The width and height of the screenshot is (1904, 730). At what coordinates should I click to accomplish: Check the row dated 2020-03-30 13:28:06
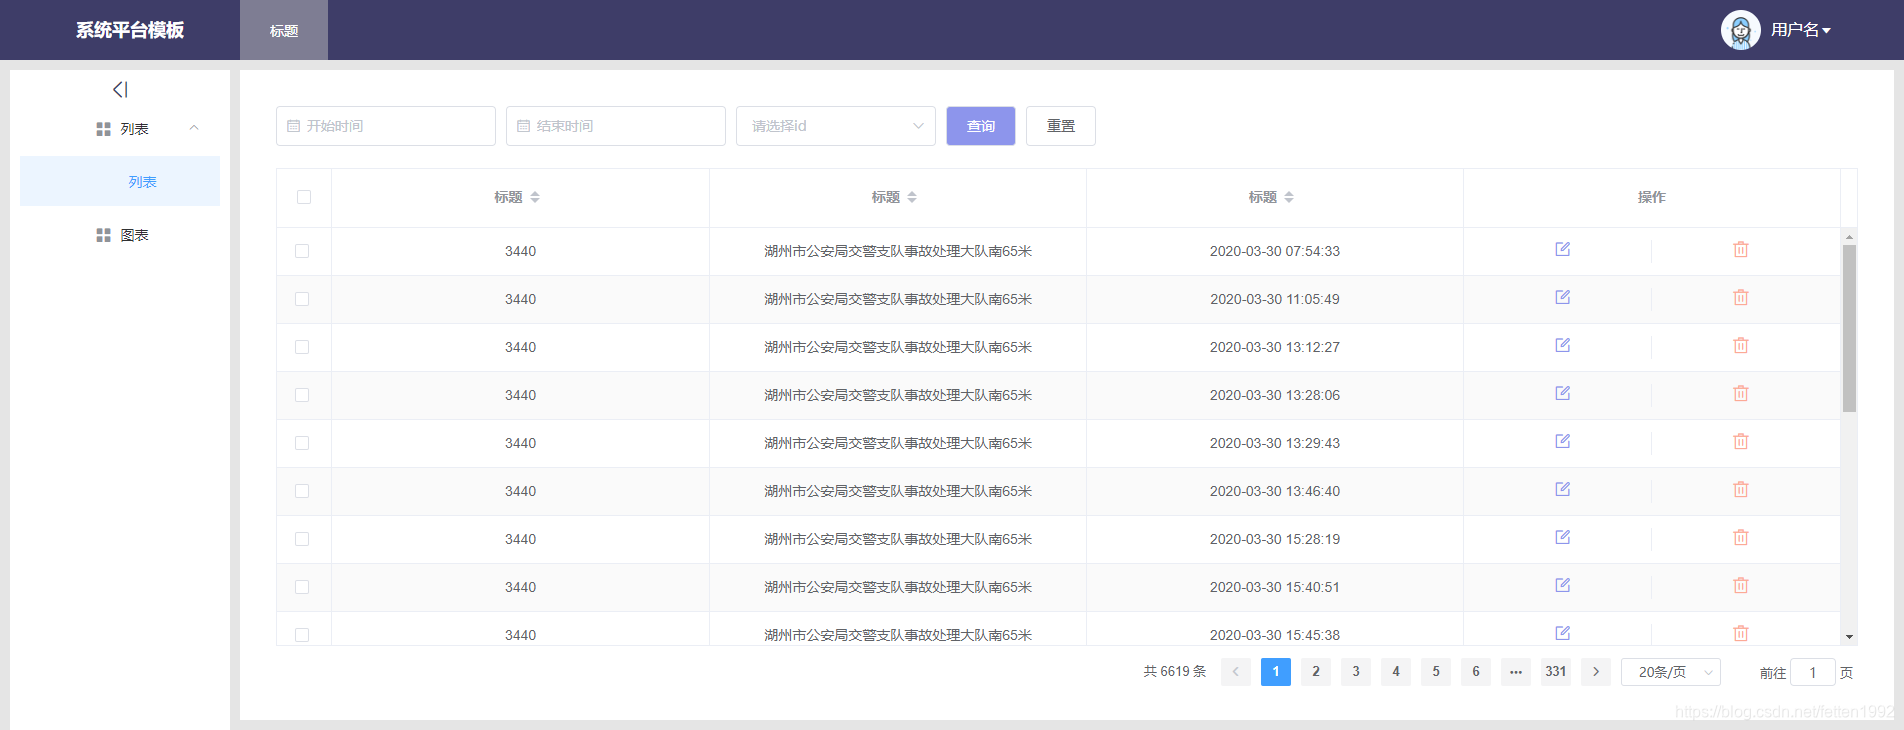[x=302, y=395]
